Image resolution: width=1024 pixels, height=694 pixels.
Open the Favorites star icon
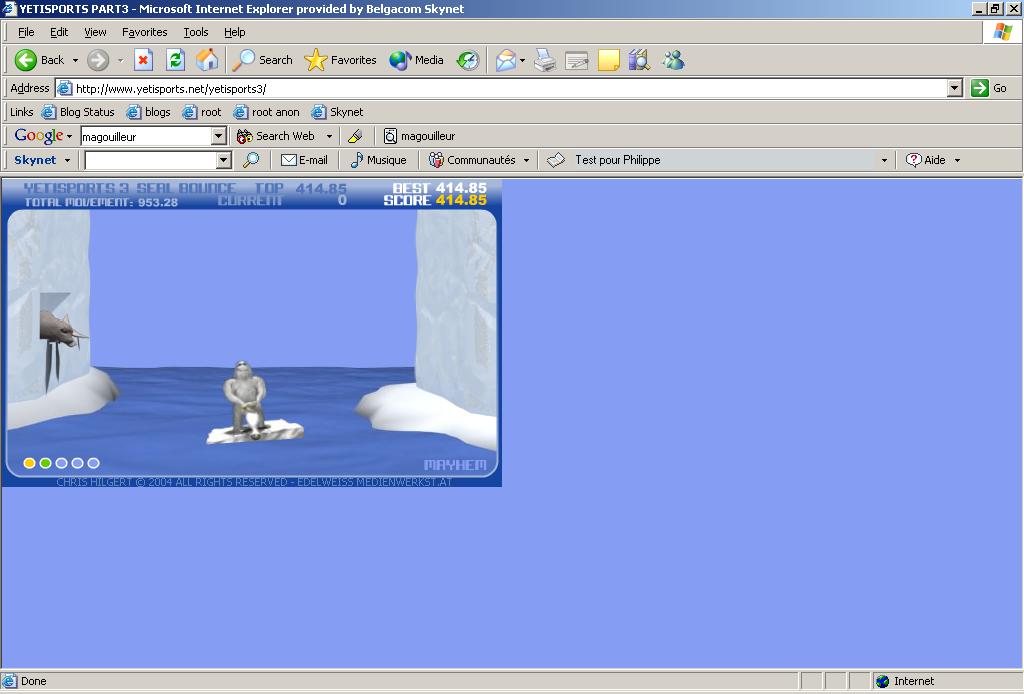click(315, 60)
